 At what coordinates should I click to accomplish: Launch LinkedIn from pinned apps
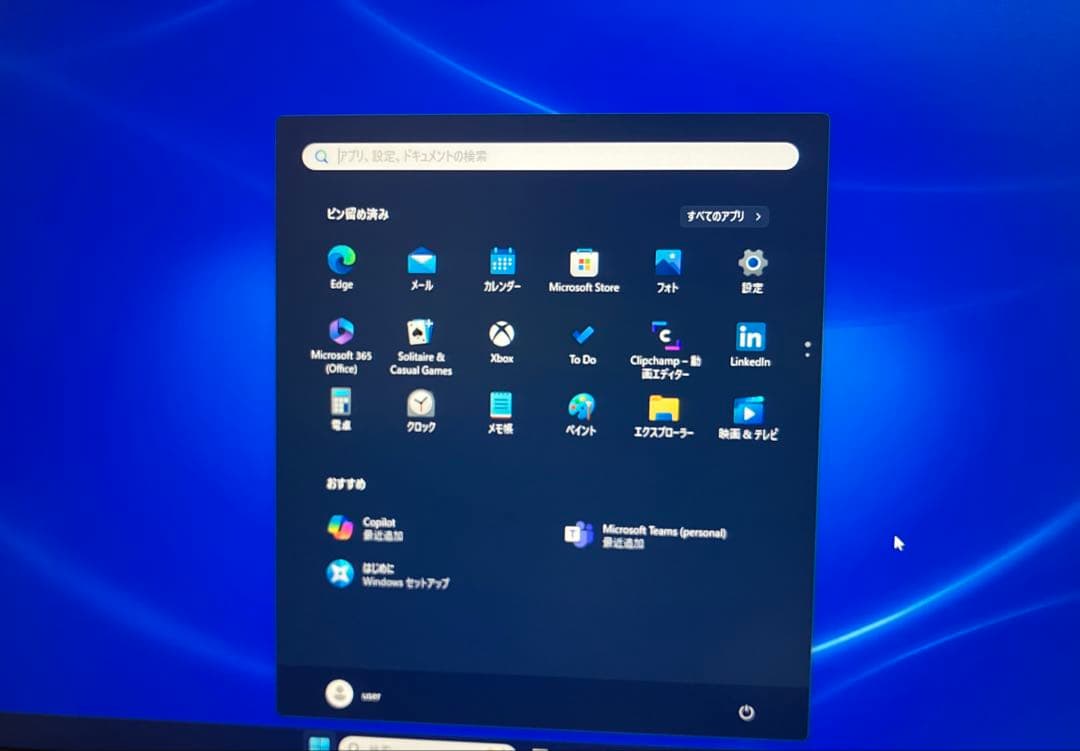click(x=749, y=337)
